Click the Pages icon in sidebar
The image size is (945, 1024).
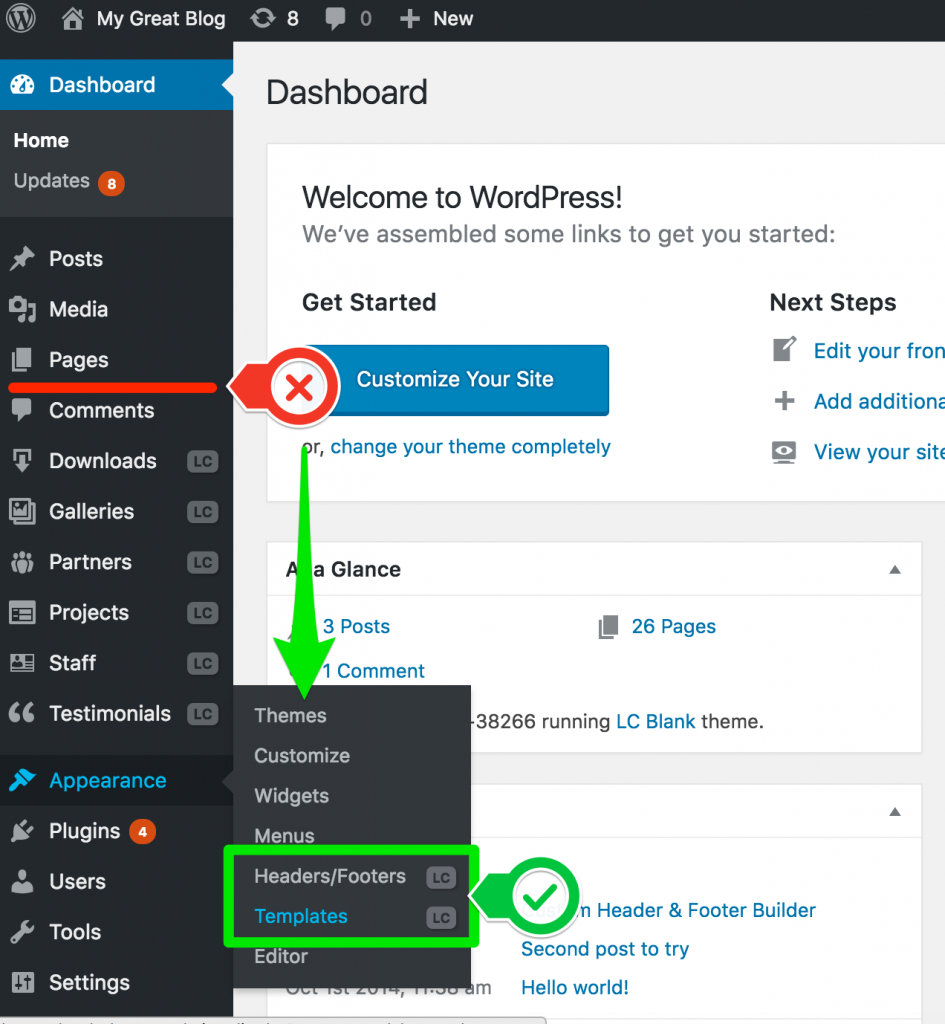tap(22, 360)
